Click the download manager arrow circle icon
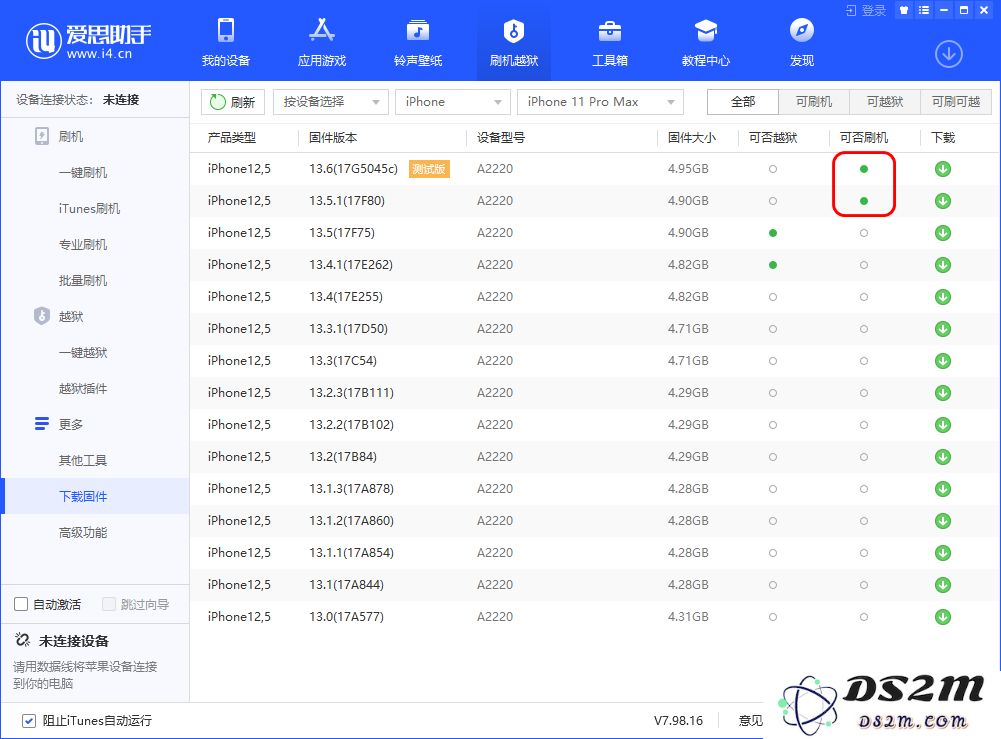This screenshot has height=739, width=1001. tap(949, 54)
